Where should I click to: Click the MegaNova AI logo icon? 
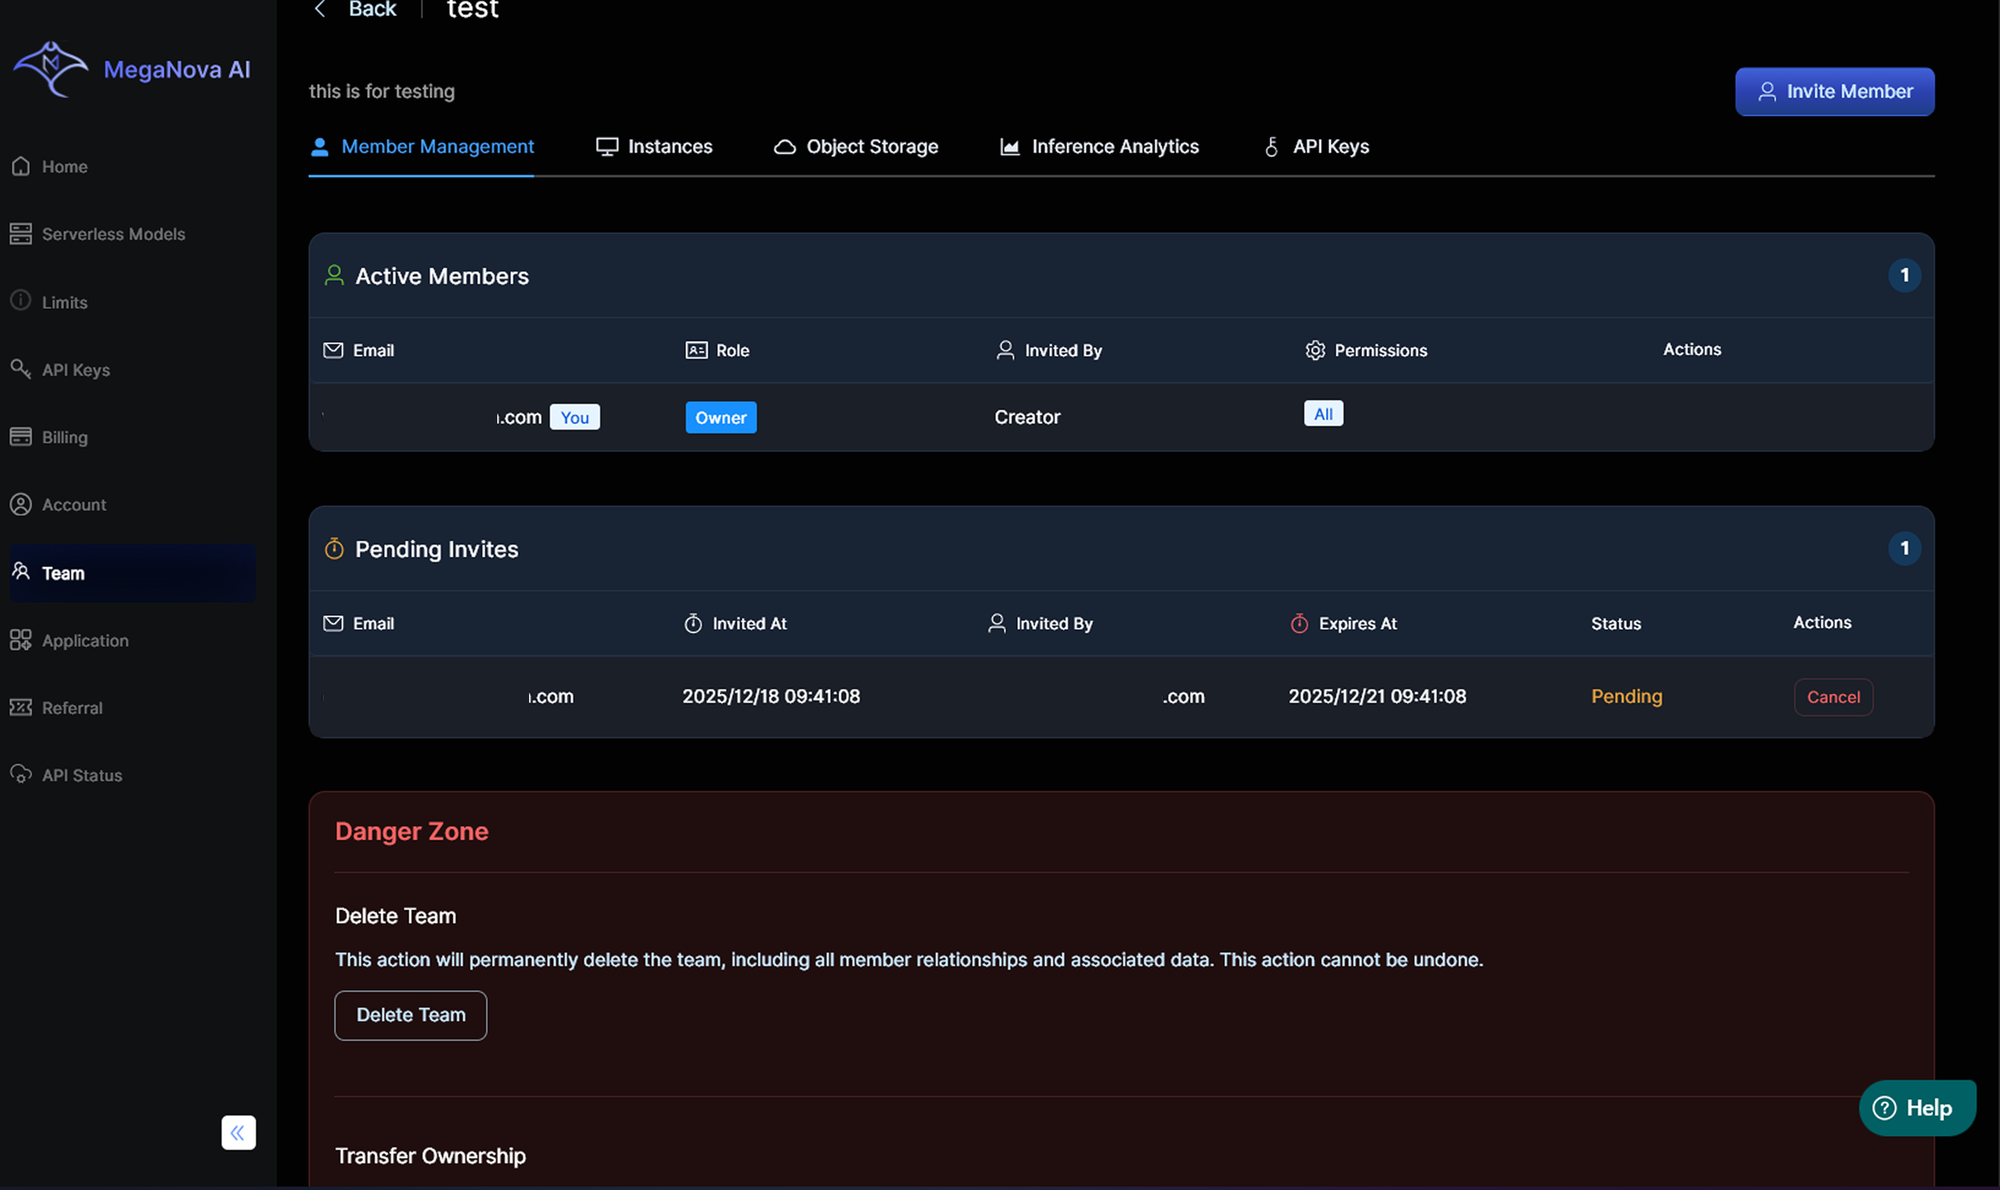[x=50, y=68]
